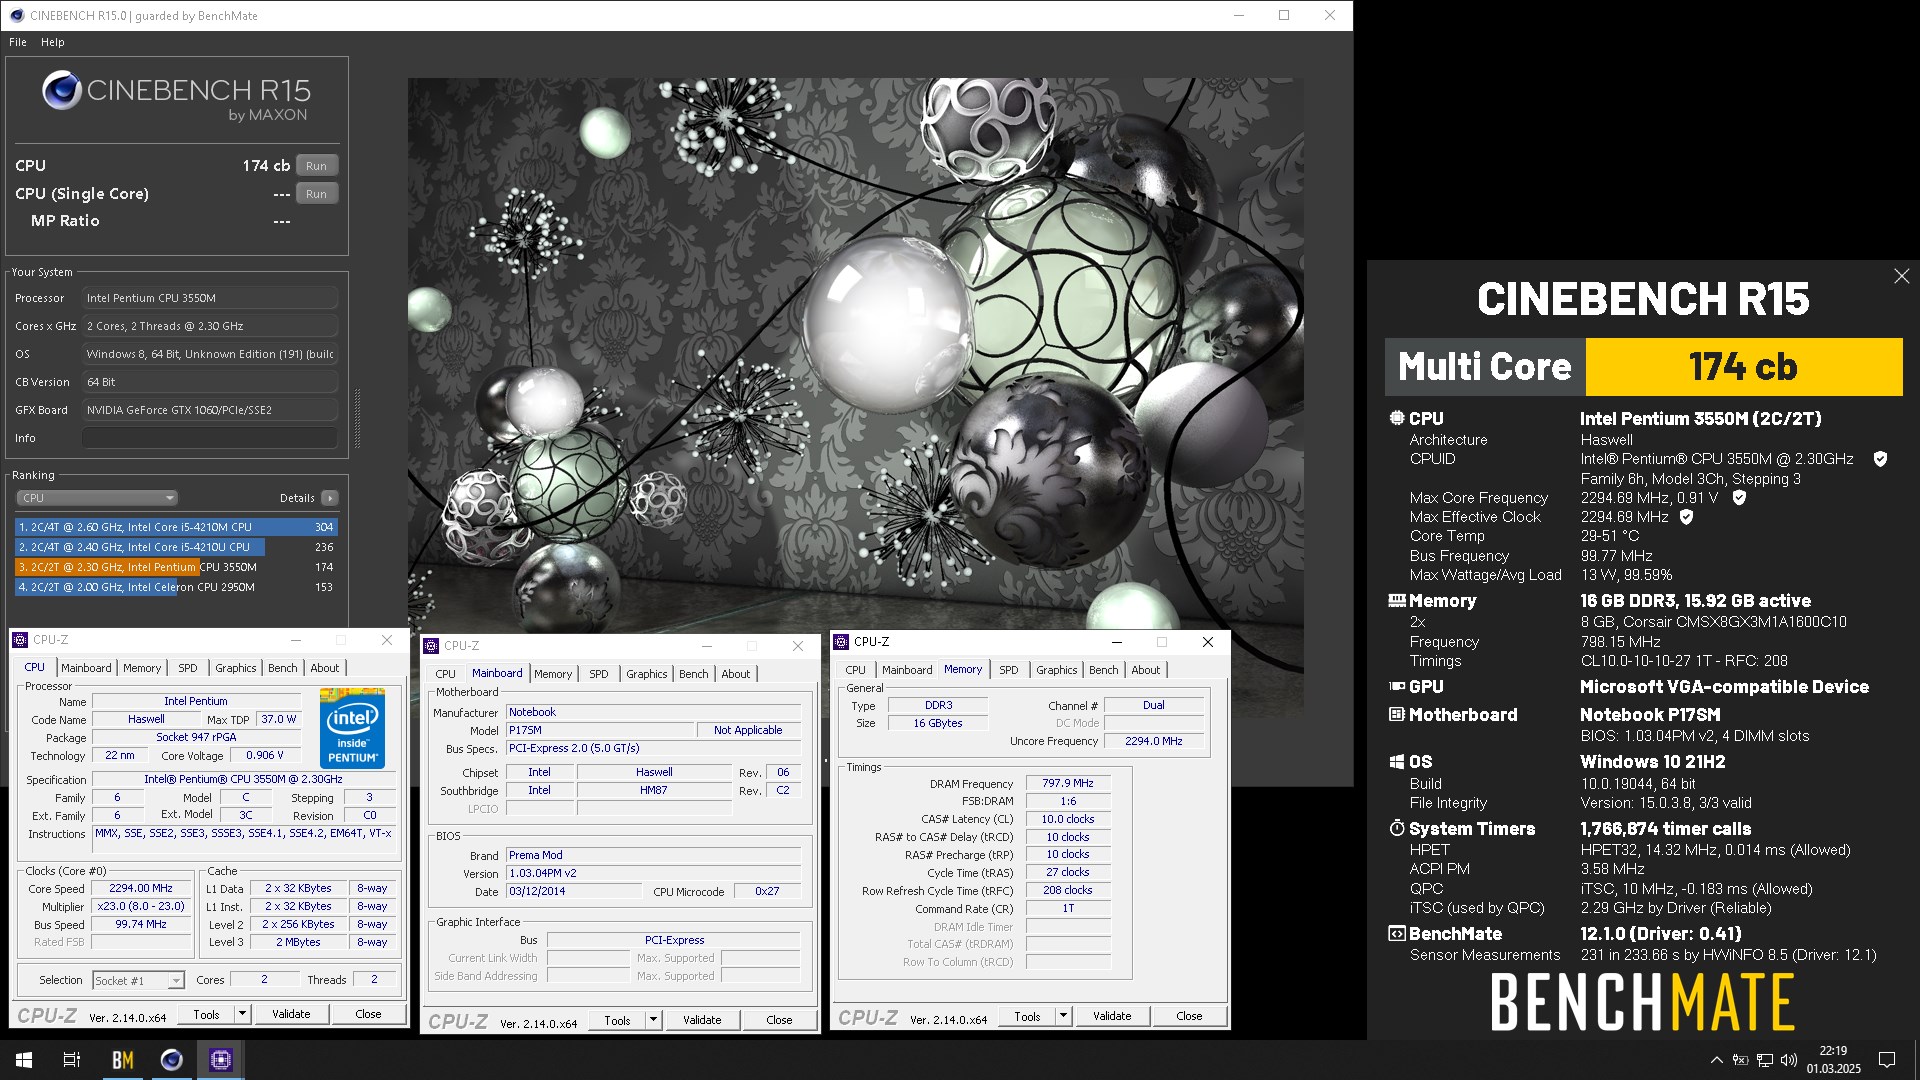Click the taskbar clock showing 22:19
The height and width of the screenshot is (1080, 1920).
(x=1833, y=1060)
